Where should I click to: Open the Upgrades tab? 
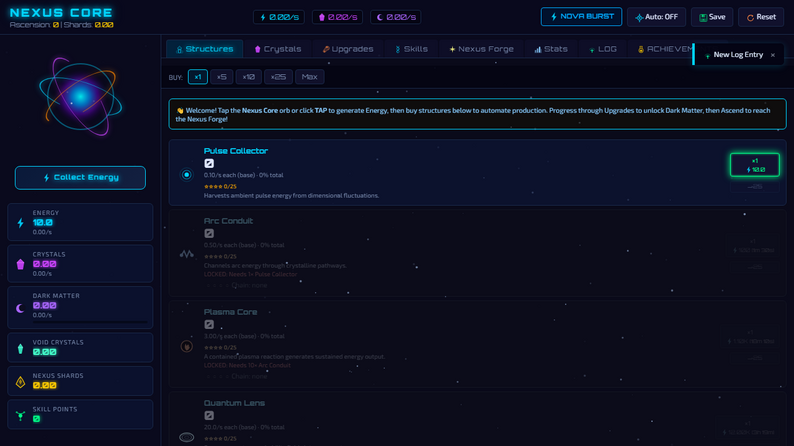348,49
